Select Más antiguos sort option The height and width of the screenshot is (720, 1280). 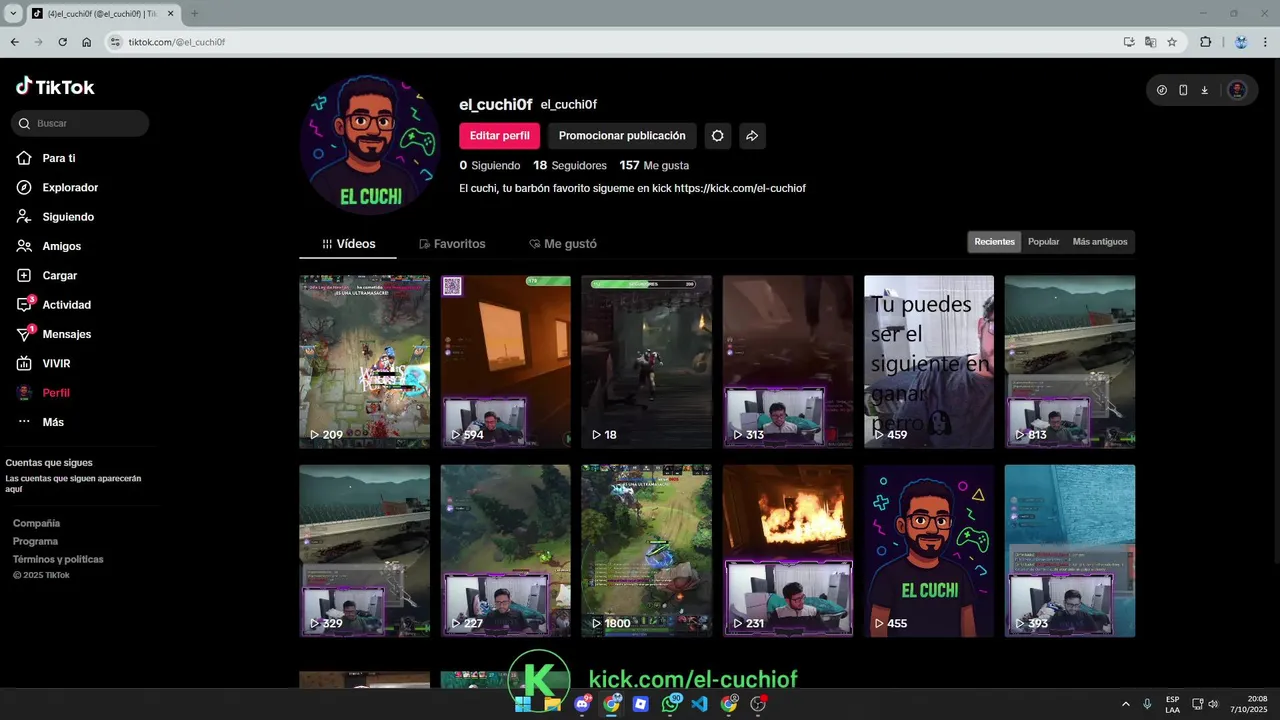(1099, 242)
